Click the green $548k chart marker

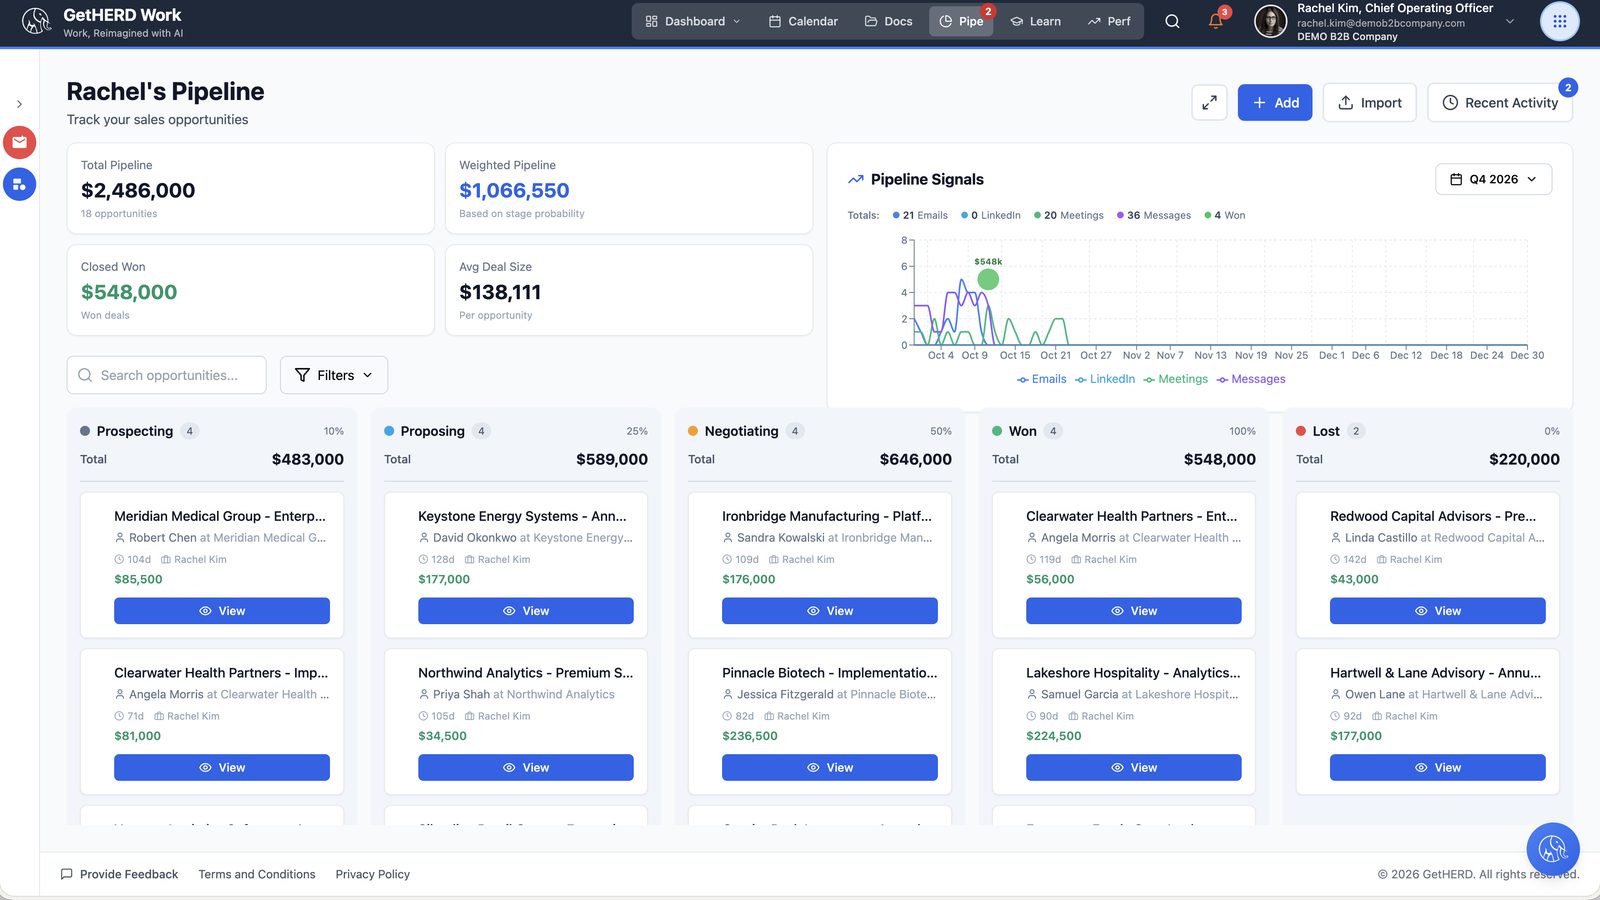988,279
